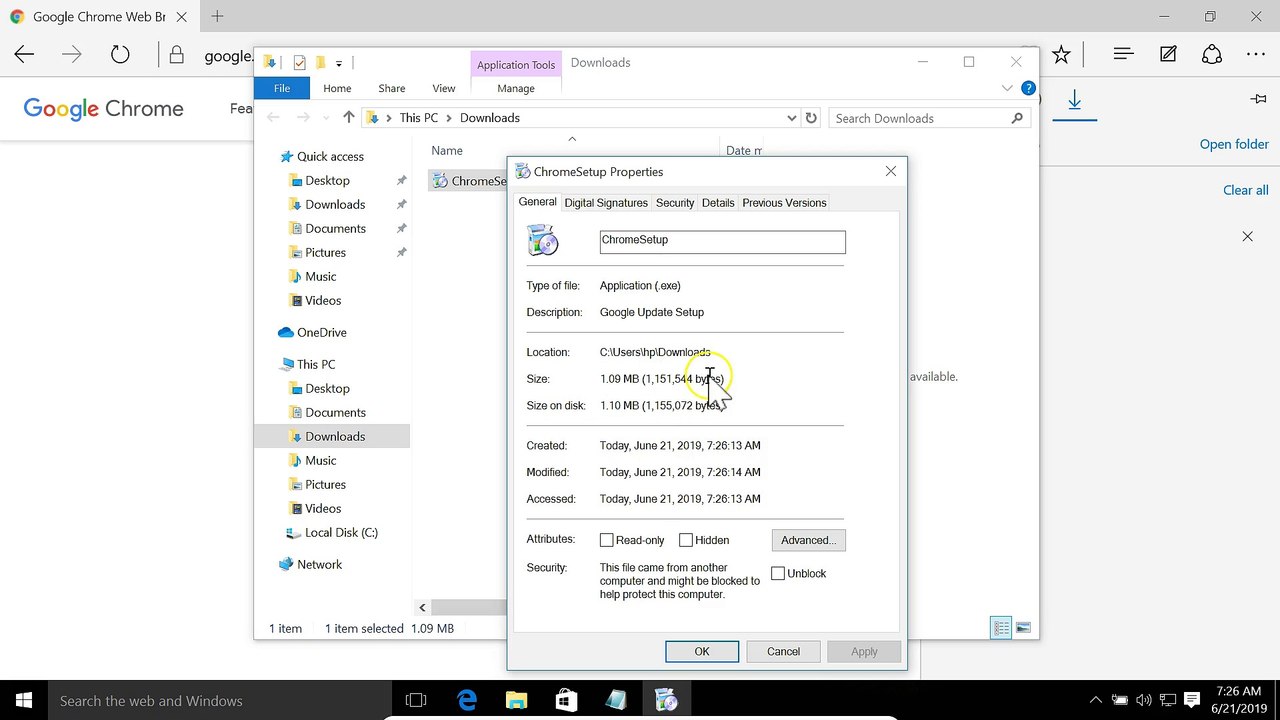The width and height of the screenshot is (1280, 720).
Task: Select Quick access in navigation pane
Action: tap(330, 156)
